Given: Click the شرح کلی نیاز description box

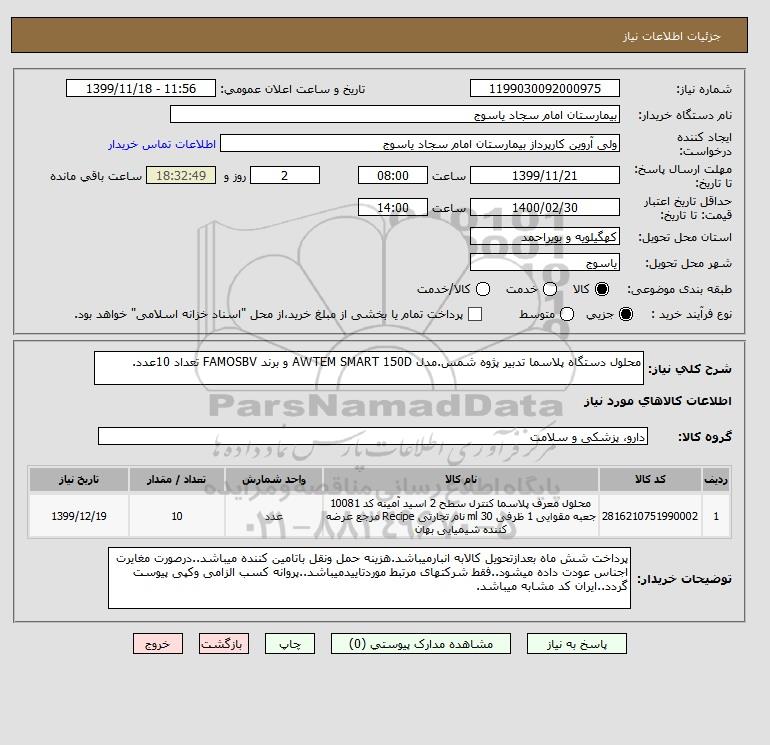Looking at the screenshot, I should pos(368,368).
